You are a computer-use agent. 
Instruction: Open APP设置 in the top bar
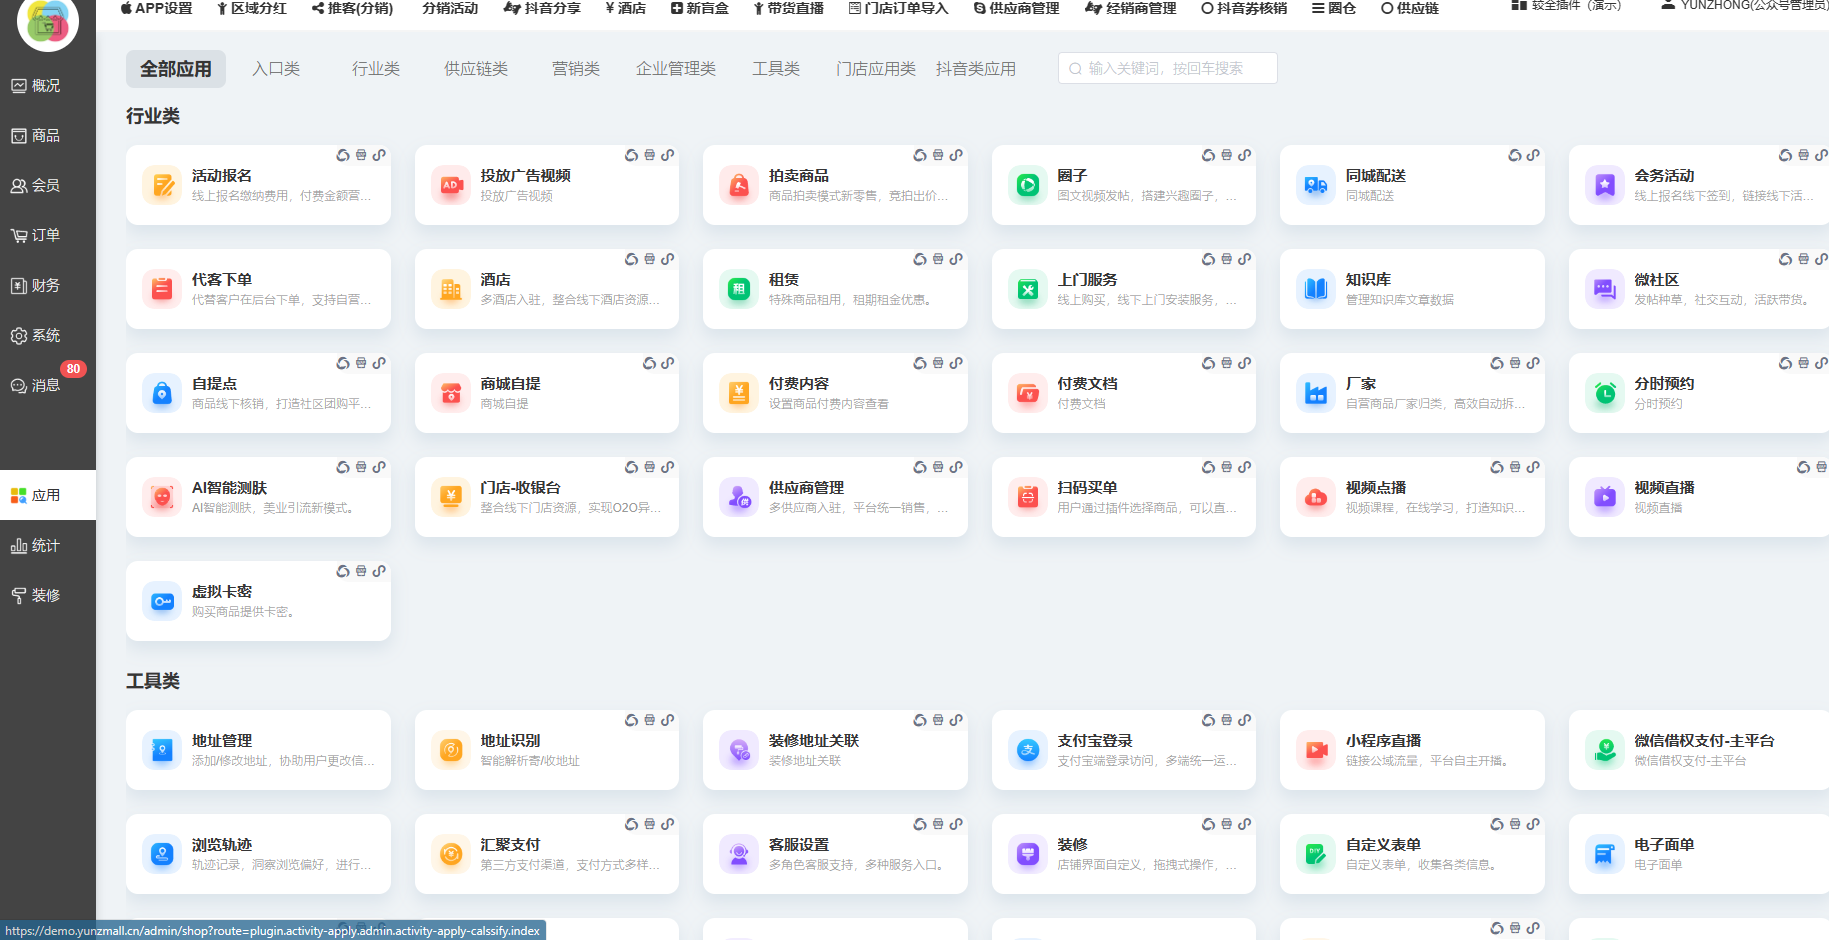tap(156, 8)
